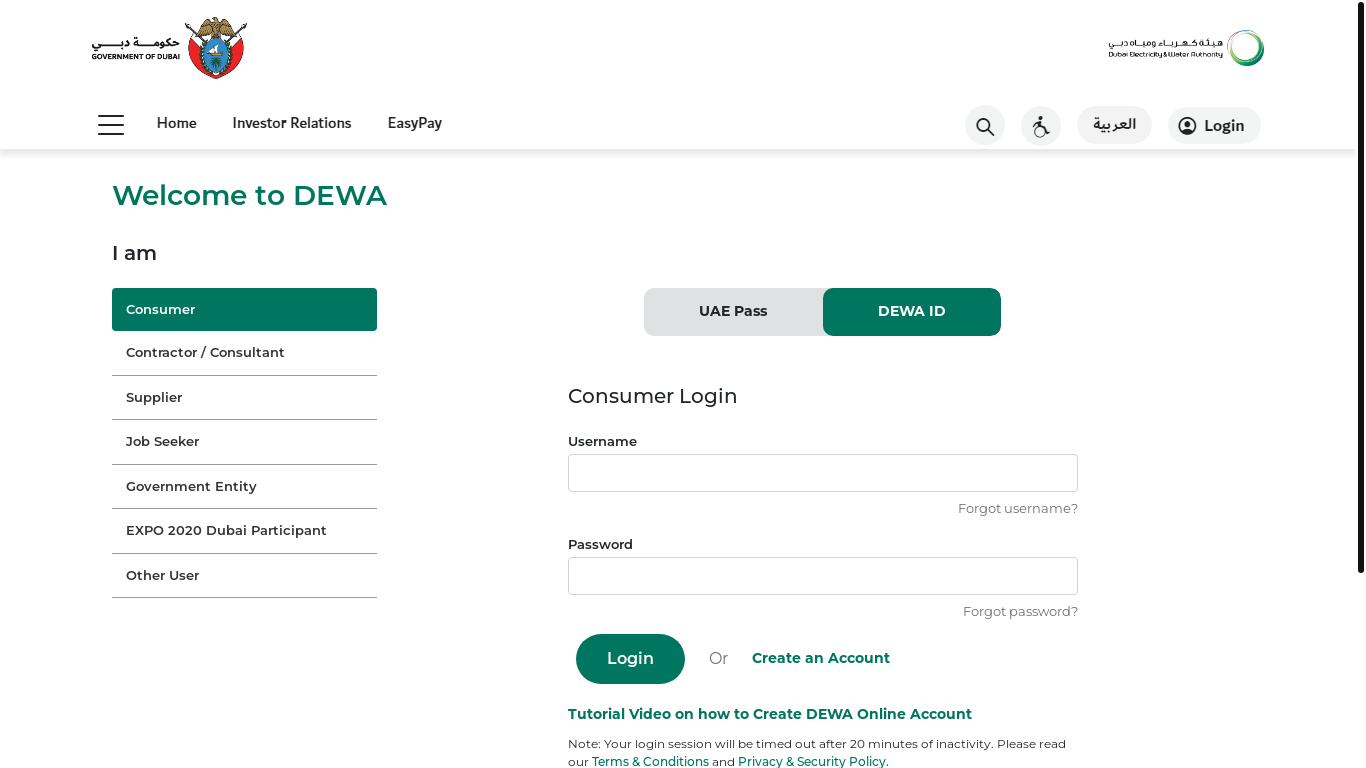The width and height of the screenshot is (1366, 768).
Task: Open the Create an Account link
Action: pos(820,658)
